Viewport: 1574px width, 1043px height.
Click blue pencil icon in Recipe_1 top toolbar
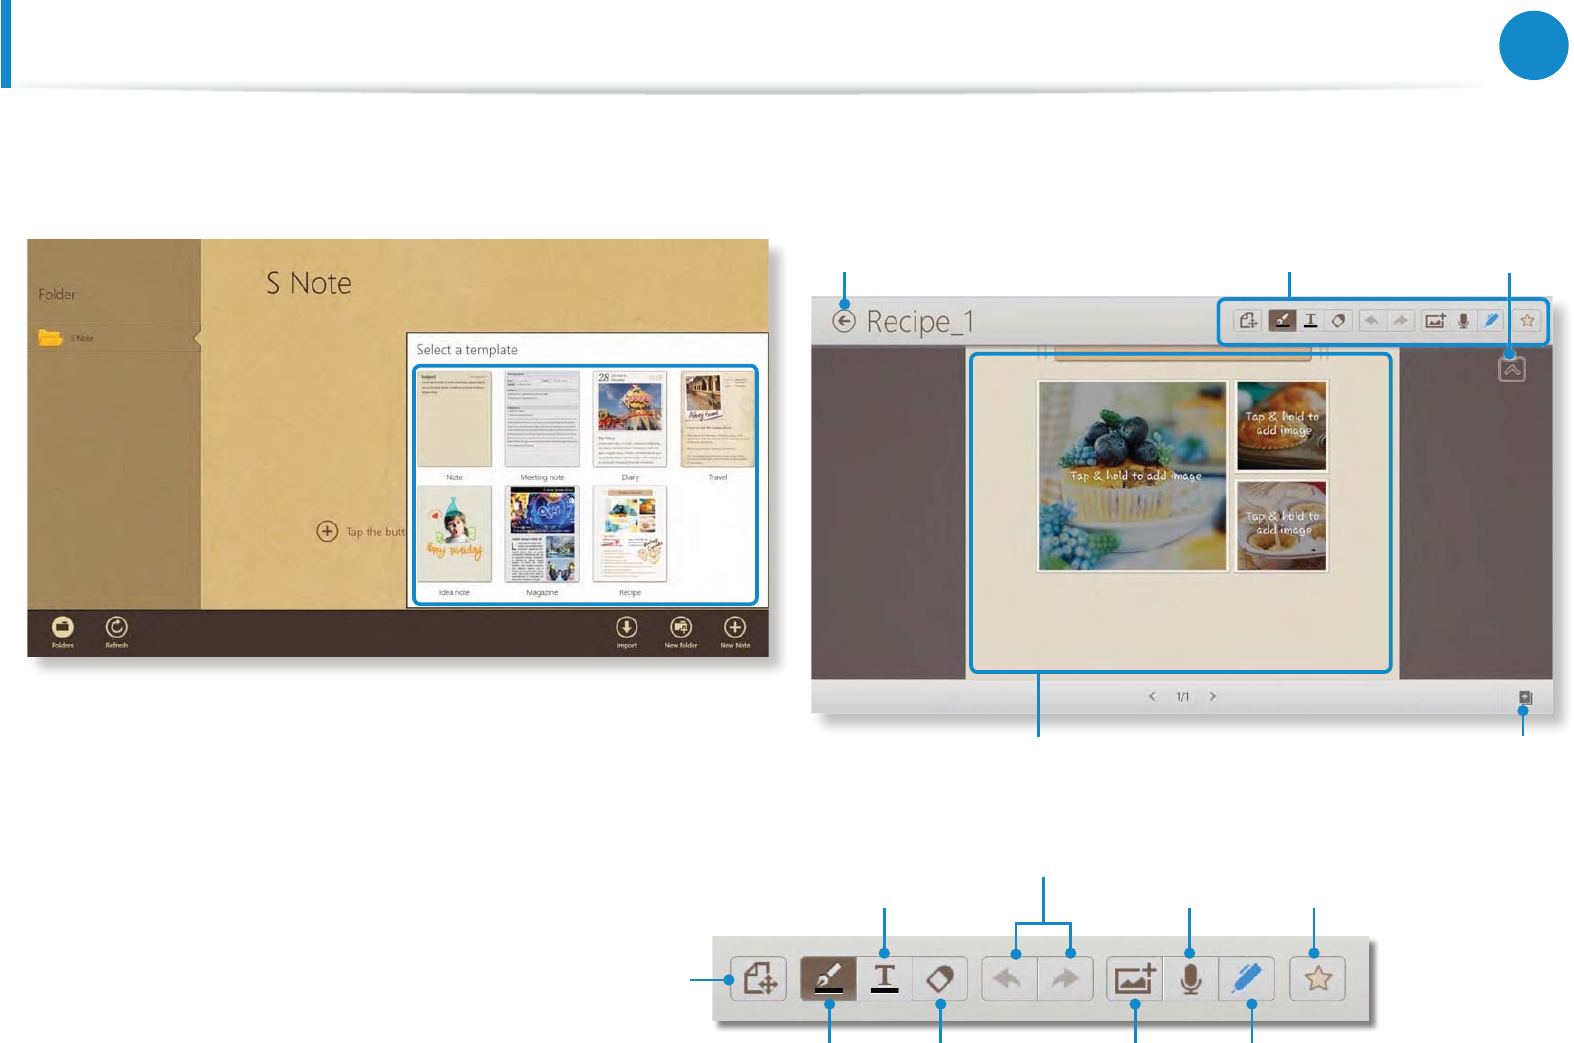(1491, 321)
